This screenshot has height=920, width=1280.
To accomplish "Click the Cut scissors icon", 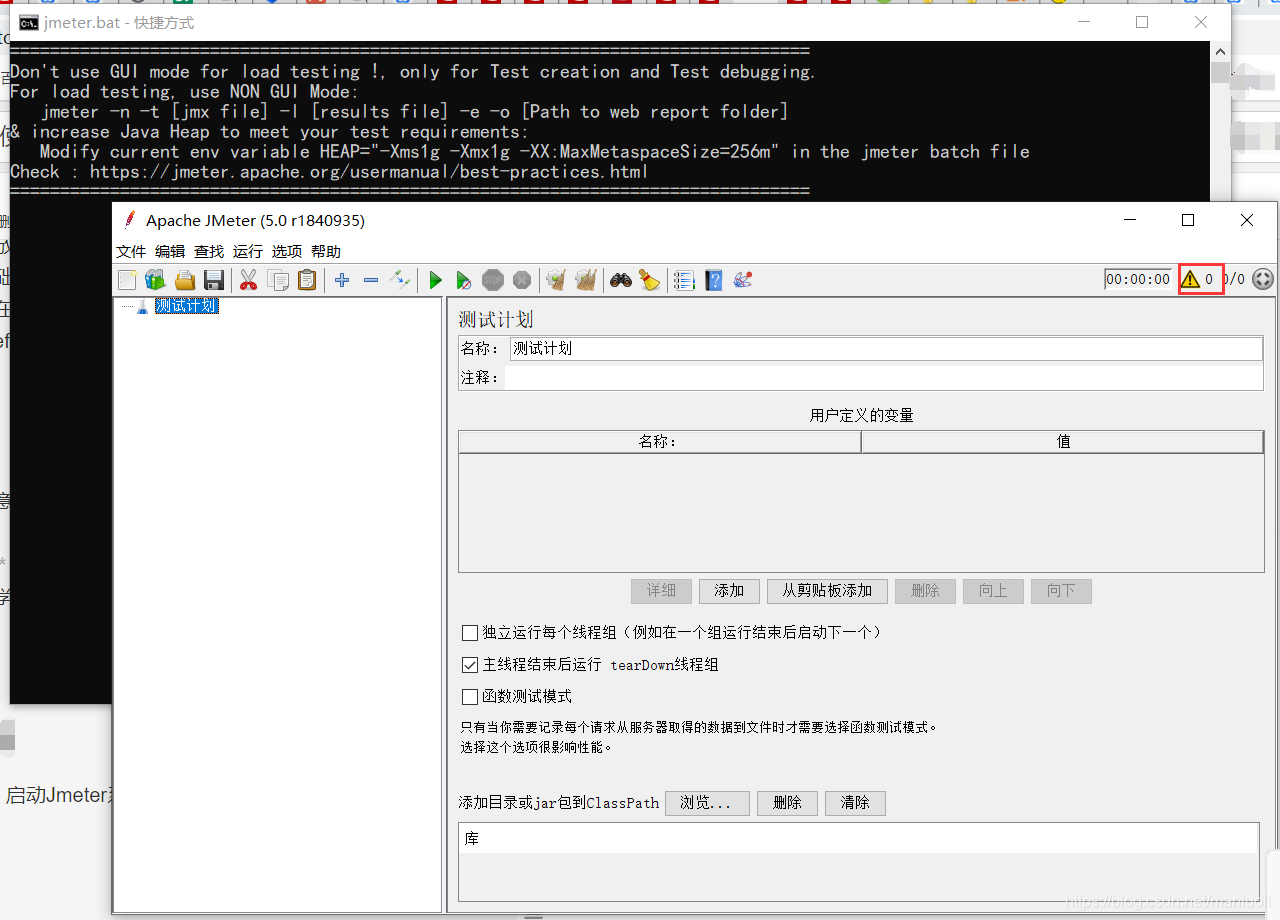I will pyautogui.click(x=248, y=280).
